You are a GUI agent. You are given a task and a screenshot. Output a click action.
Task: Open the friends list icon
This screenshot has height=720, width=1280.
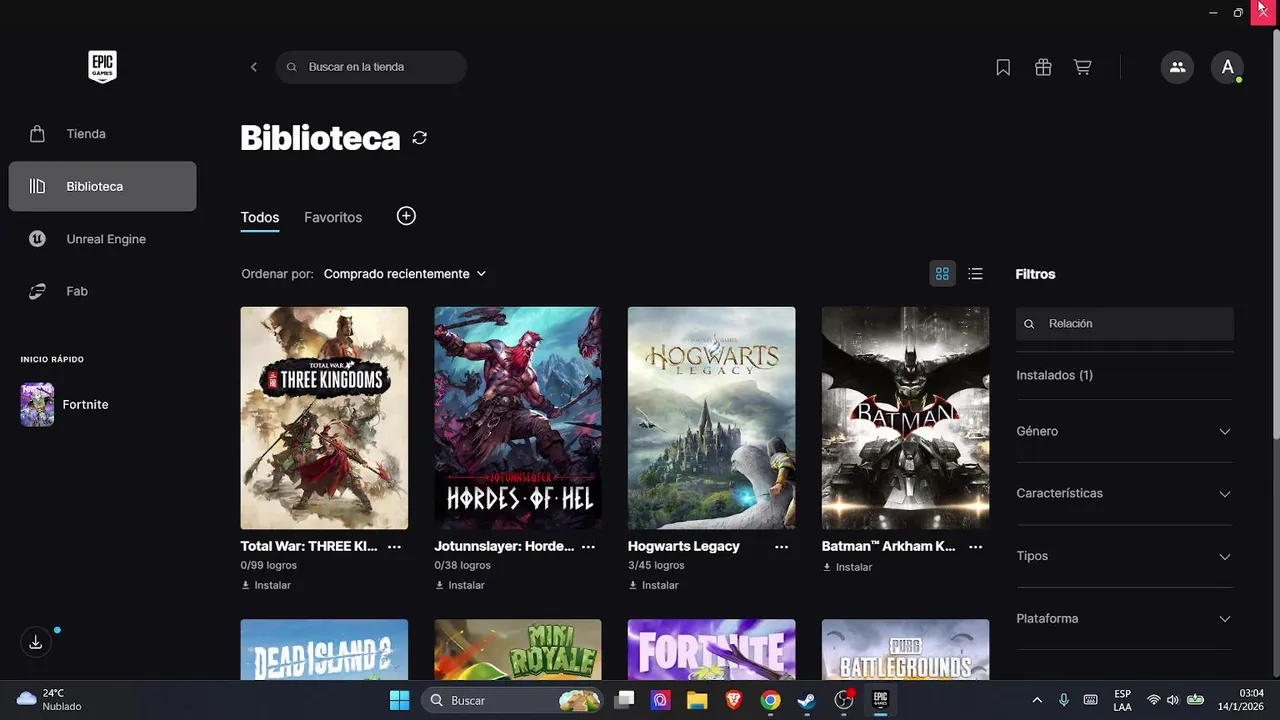[1177, 67]
